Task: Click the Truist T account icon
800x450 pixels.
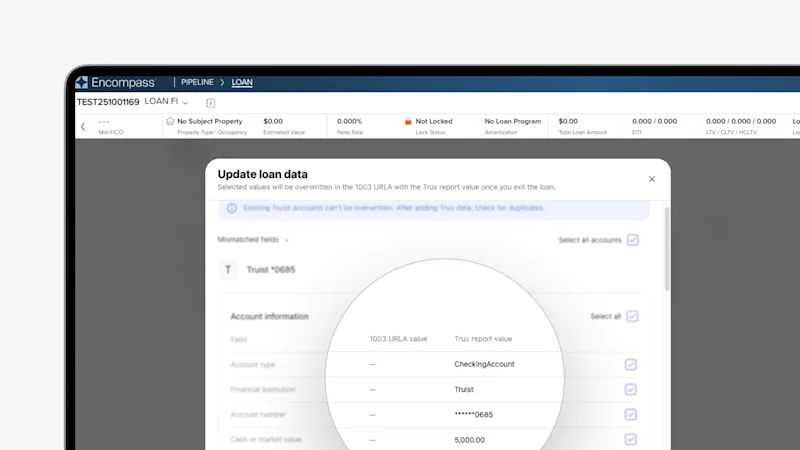Action: pyautogui.click(x=228, y=269)
